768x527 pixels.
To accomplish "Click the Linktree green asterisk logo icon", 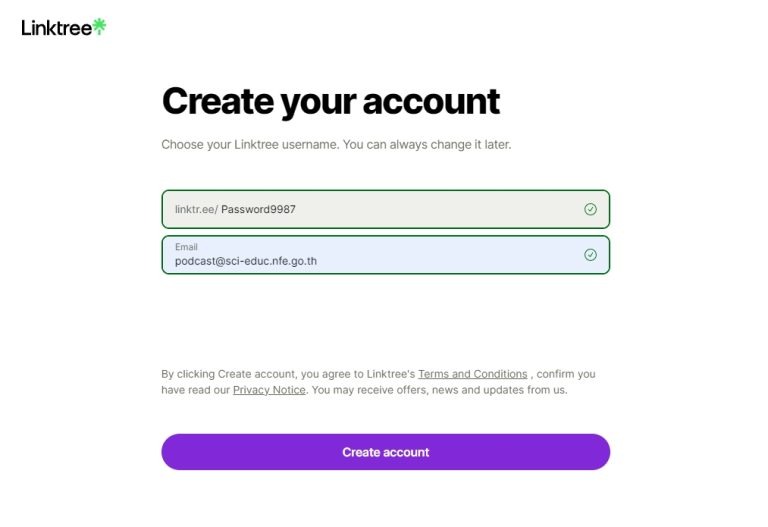I will point(99,27).
